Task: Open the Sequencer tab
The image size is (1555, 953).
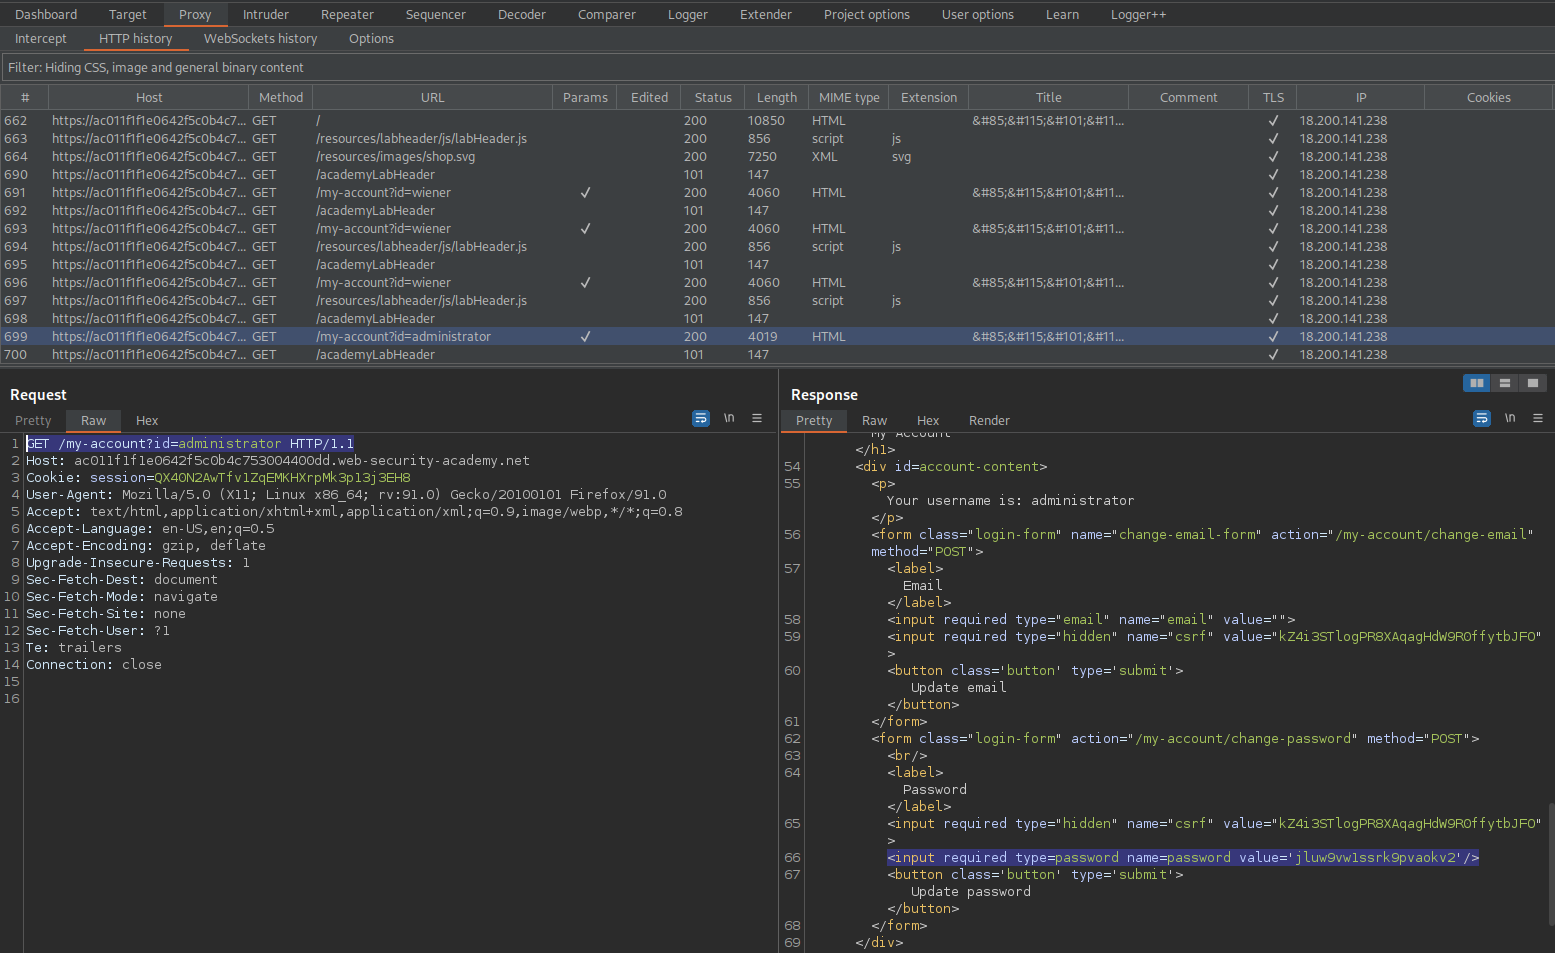Action: coord(435,14)
